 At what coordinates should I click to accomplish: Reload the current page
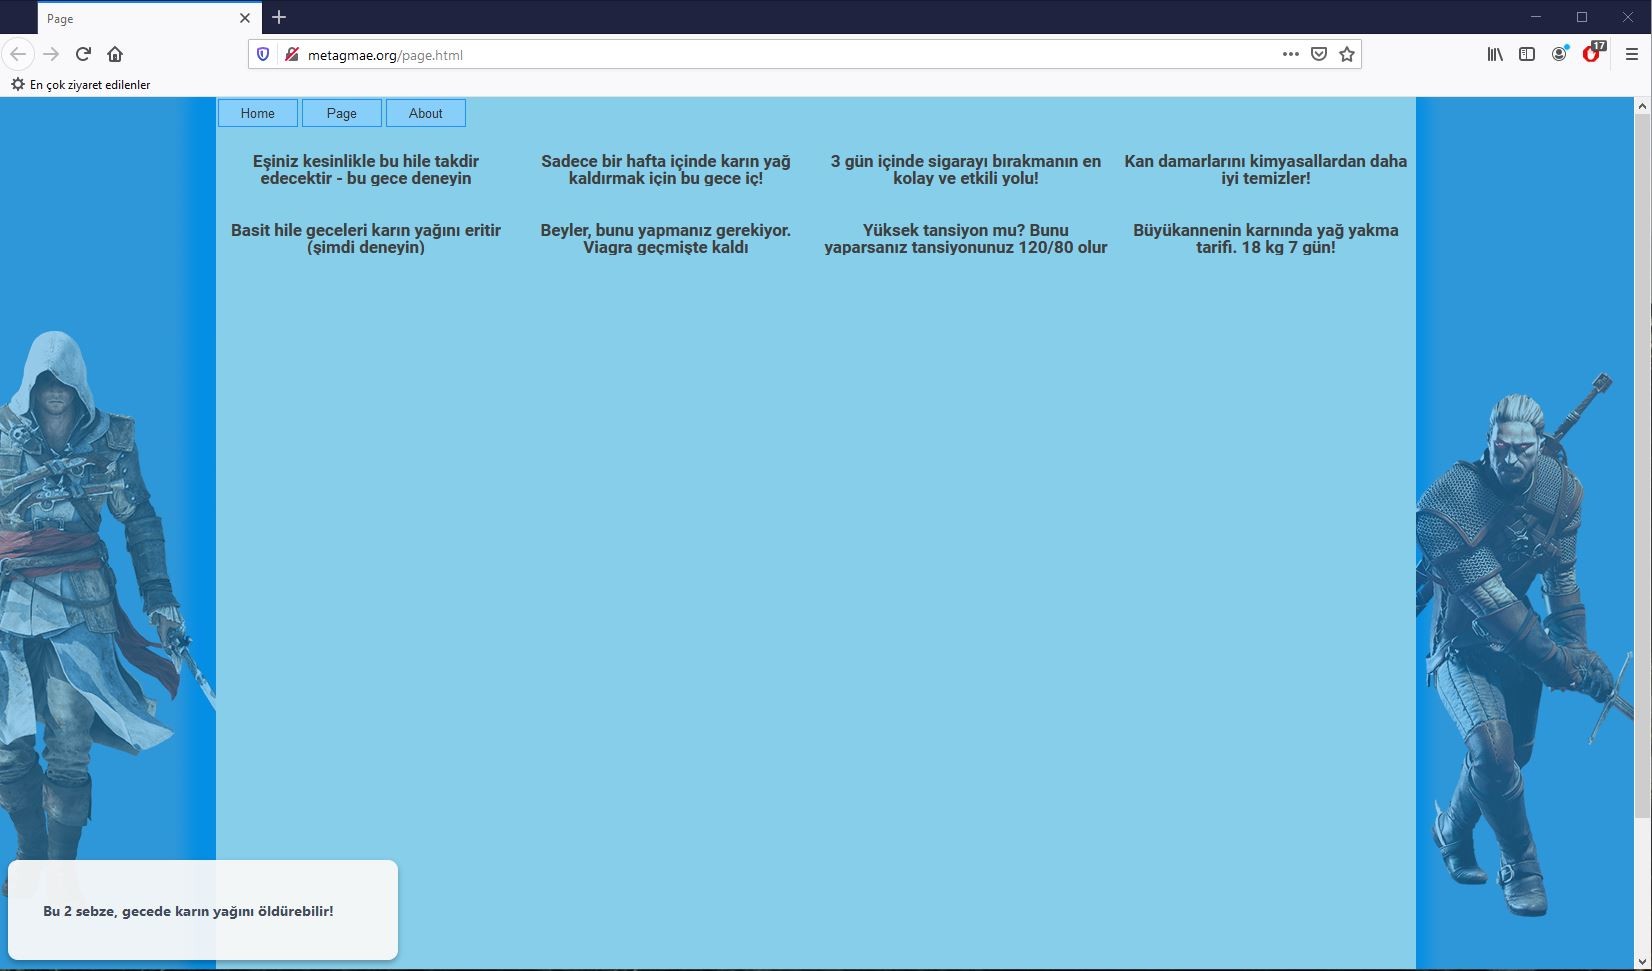pos(84,54)
